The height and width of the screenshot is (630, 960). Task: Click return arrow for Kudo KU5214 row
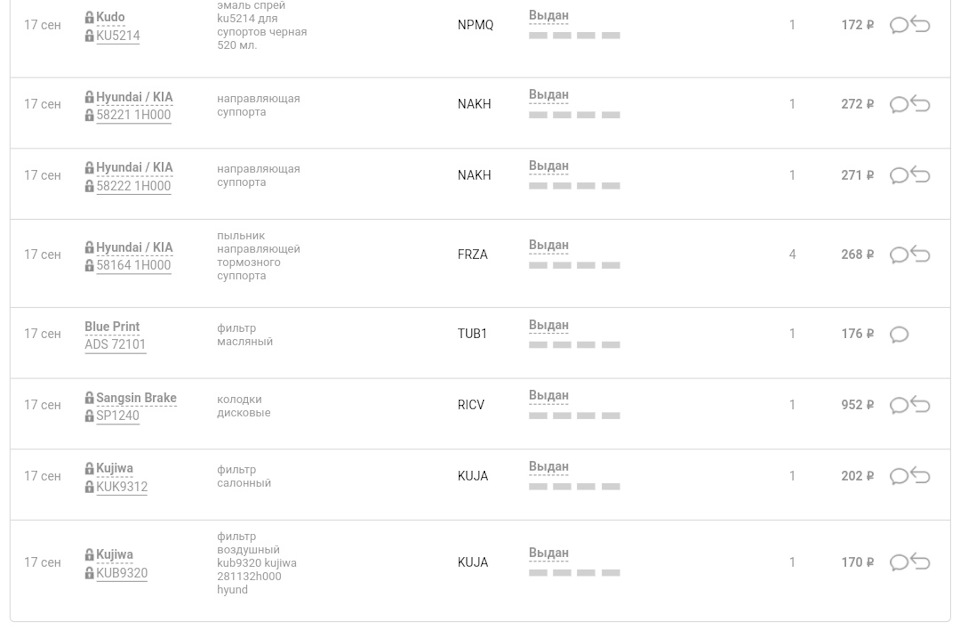tap(920, 24)
